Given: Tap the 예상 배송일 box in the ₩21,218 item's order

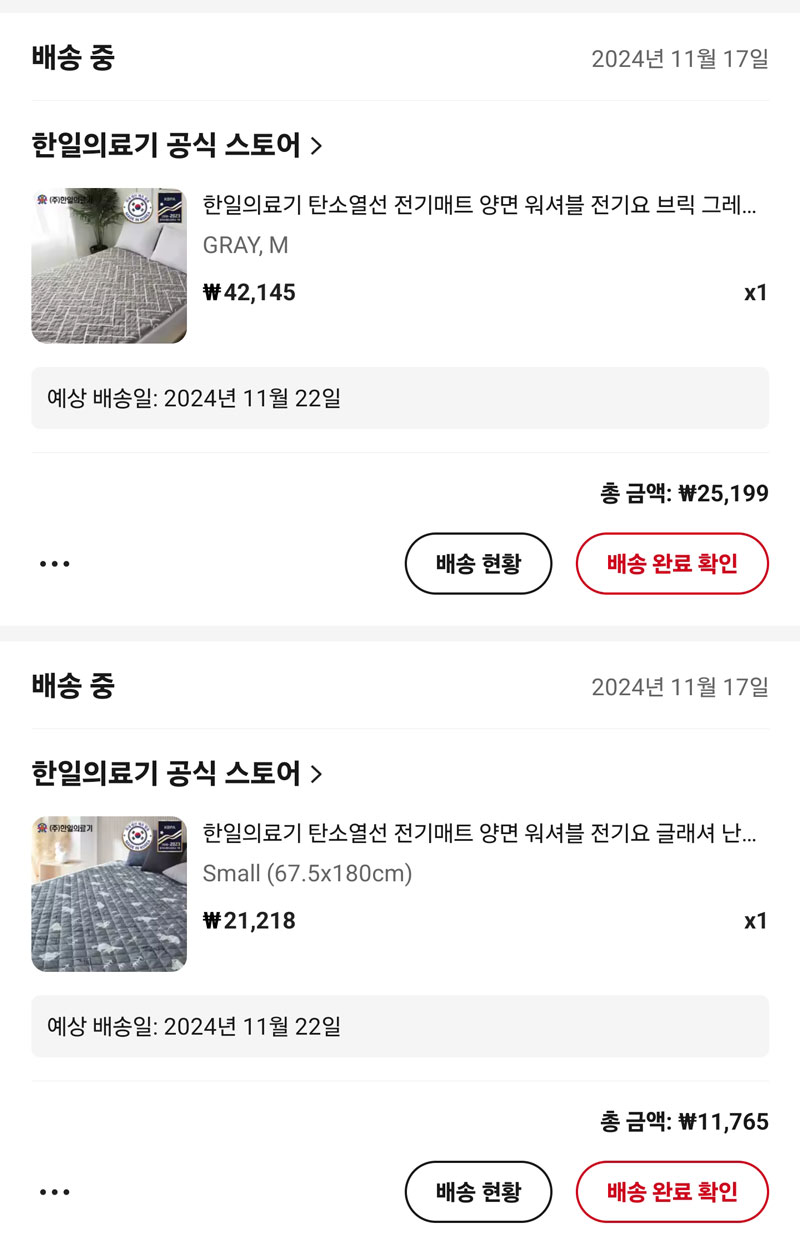Looking at the screenshot, I should 400,1026.
